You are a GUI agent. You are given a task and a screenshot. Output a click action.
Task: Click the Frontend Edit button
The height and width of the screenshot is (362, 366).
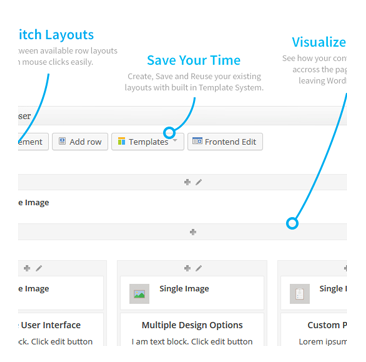[x=225, y=142]
